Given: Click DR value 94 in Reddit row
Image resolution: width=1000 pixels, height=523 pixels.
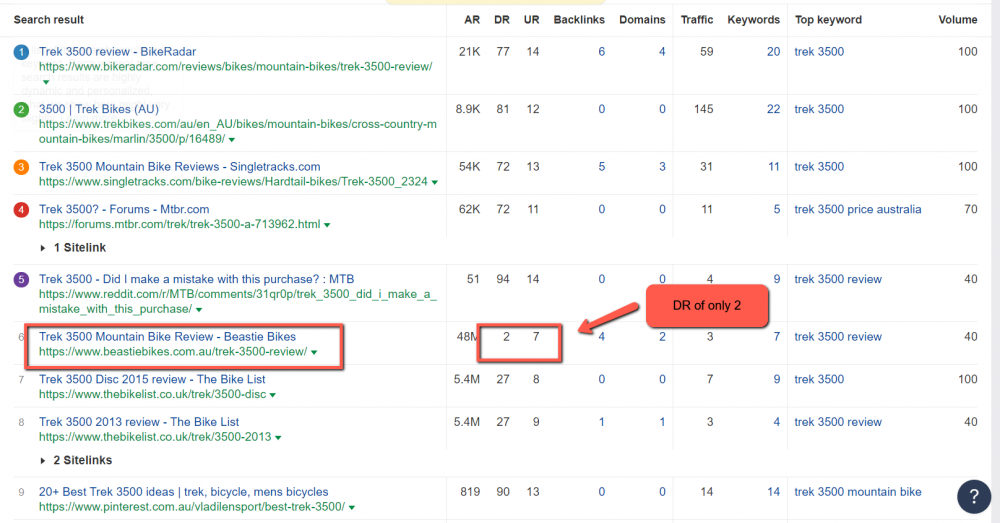Looking at the screenshot, I should [x=503, y=279].
